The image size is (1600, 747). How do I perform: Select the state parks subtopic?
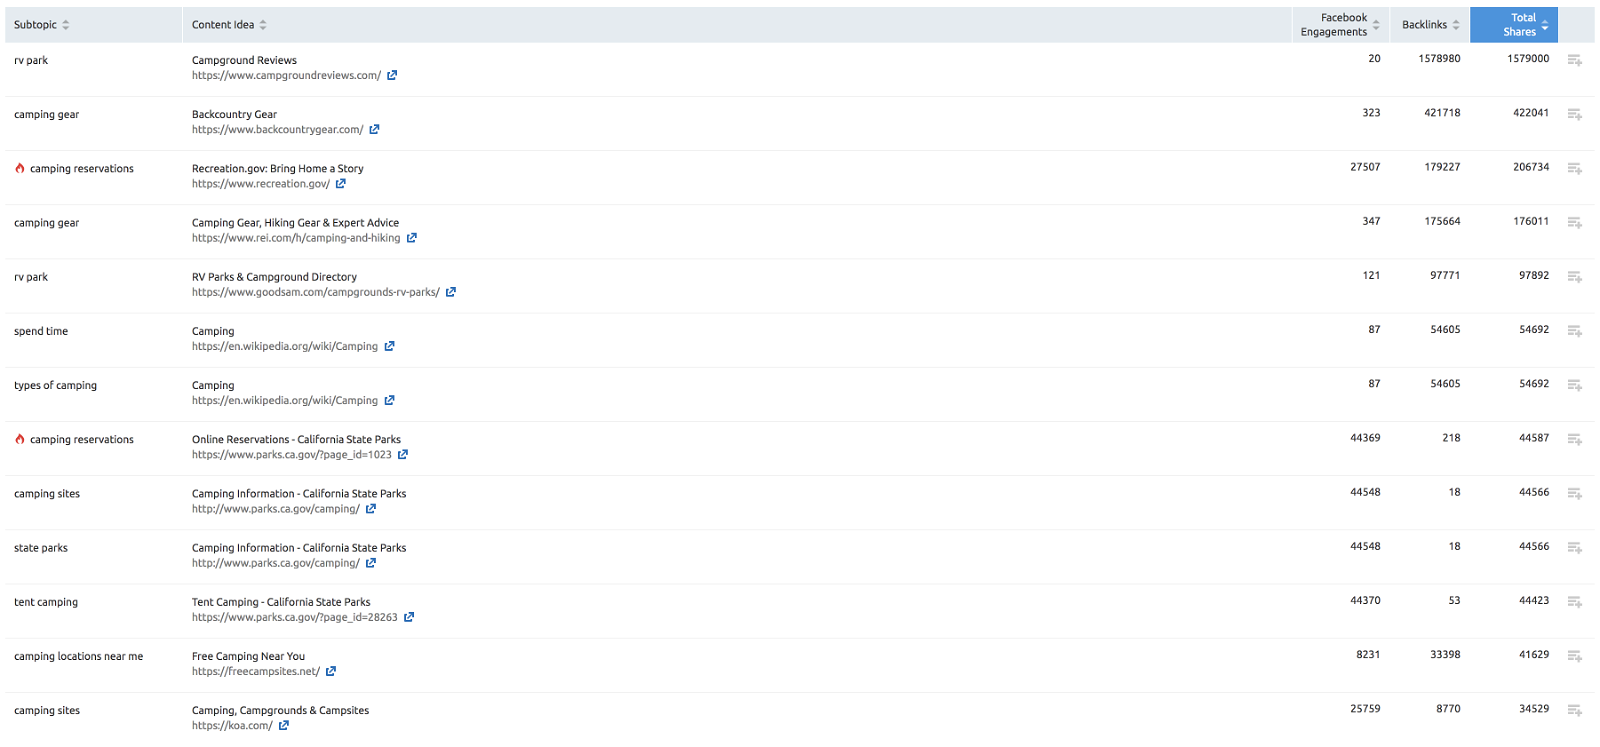click(x=41, y=548)
